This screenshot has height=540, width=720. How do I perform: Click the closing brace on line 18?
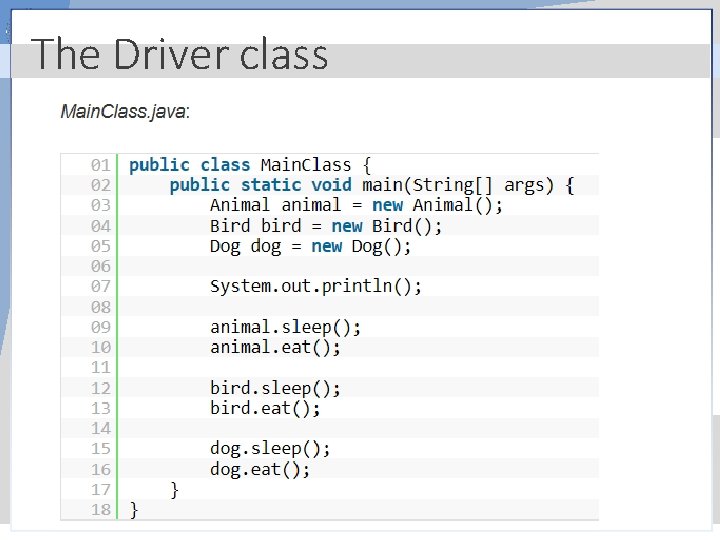click(134, 510)
